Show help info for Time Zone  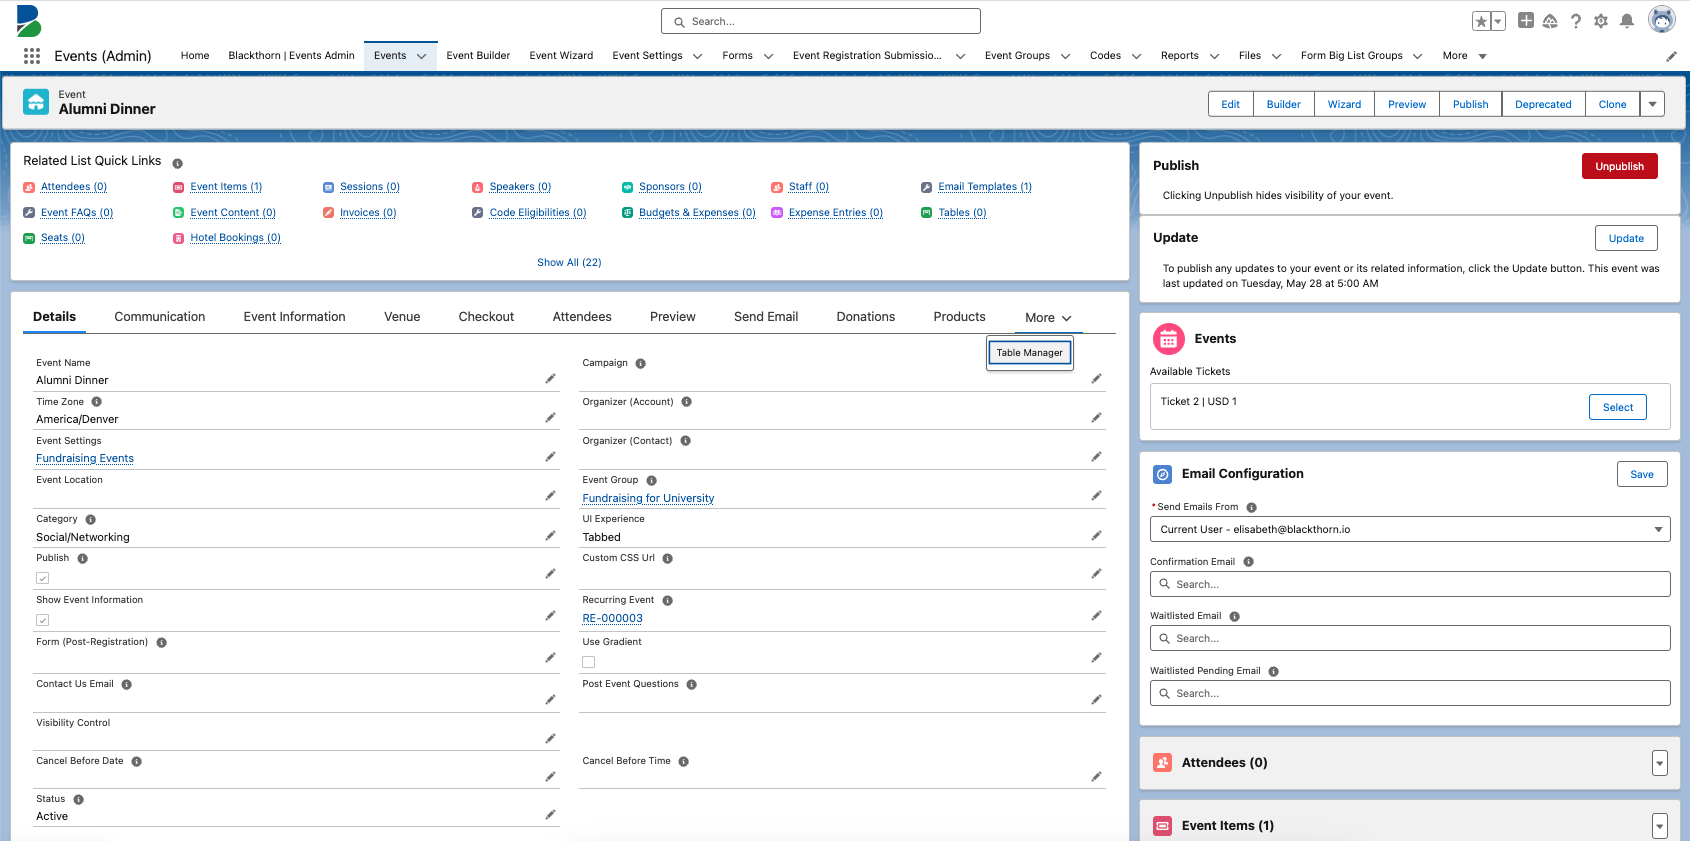[x=97, y=402]
